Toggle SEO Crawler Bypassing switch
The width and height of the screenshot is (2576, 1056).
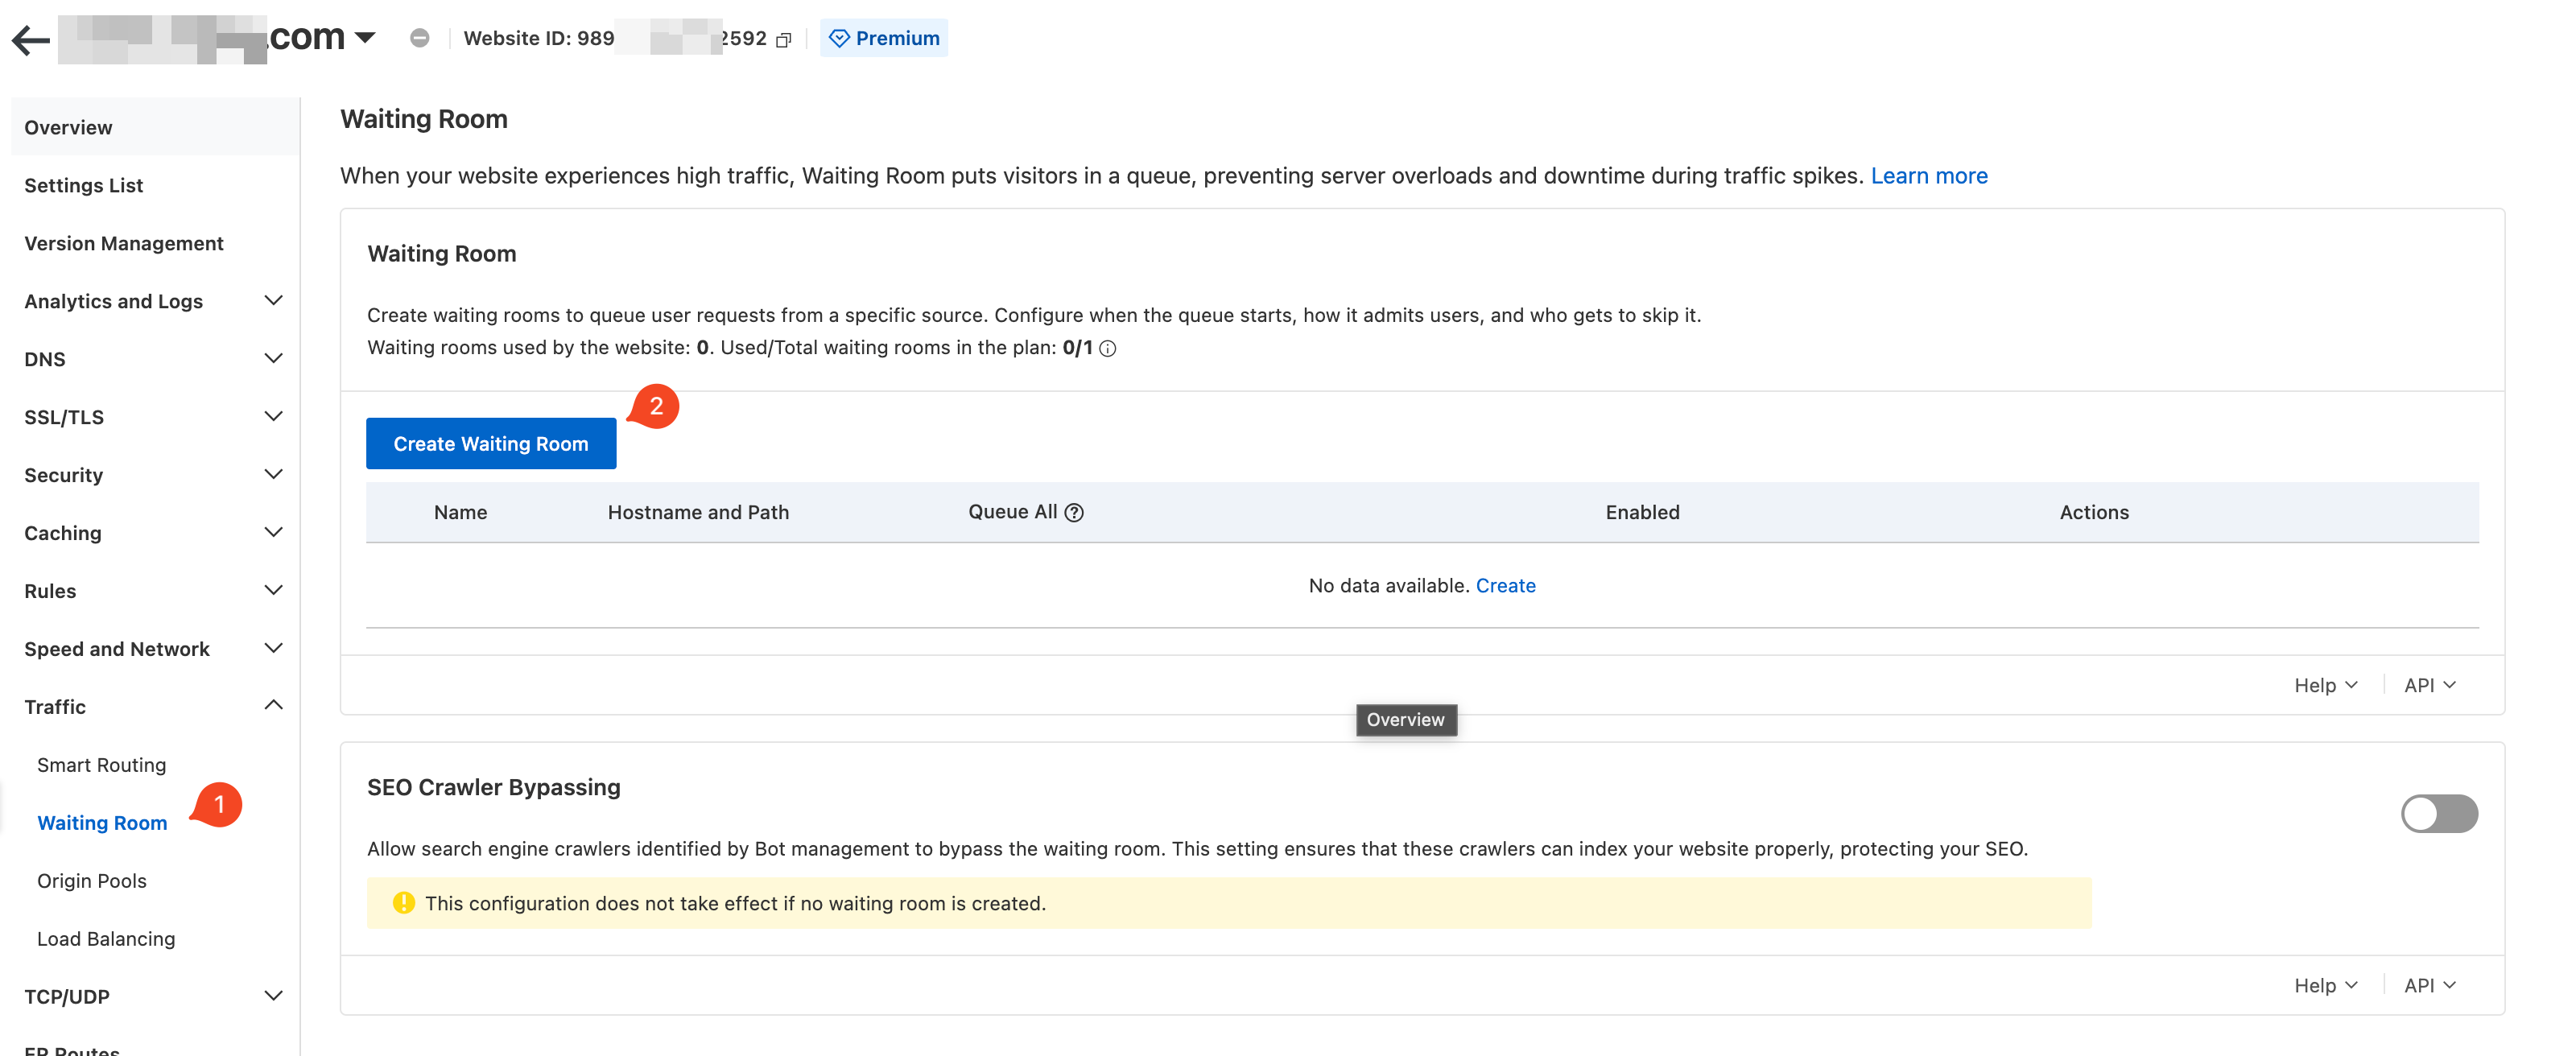point(2438,813)
